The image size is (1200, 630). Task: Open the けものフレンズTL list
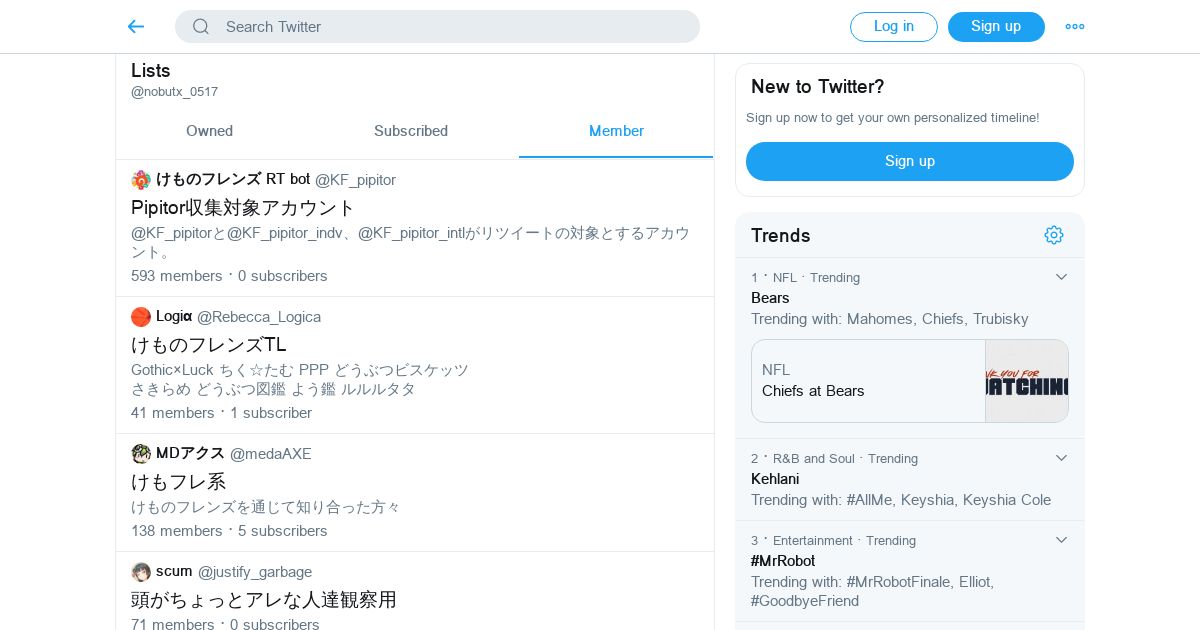point(209,345)
